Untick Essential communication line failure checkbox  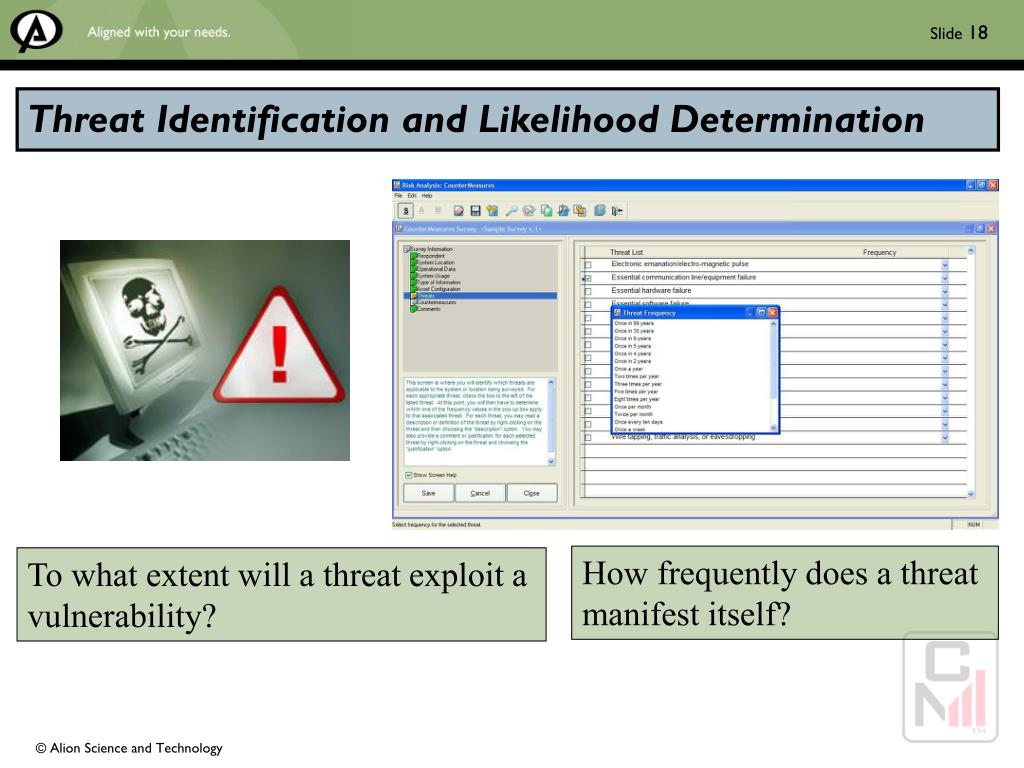pos(588,278)
